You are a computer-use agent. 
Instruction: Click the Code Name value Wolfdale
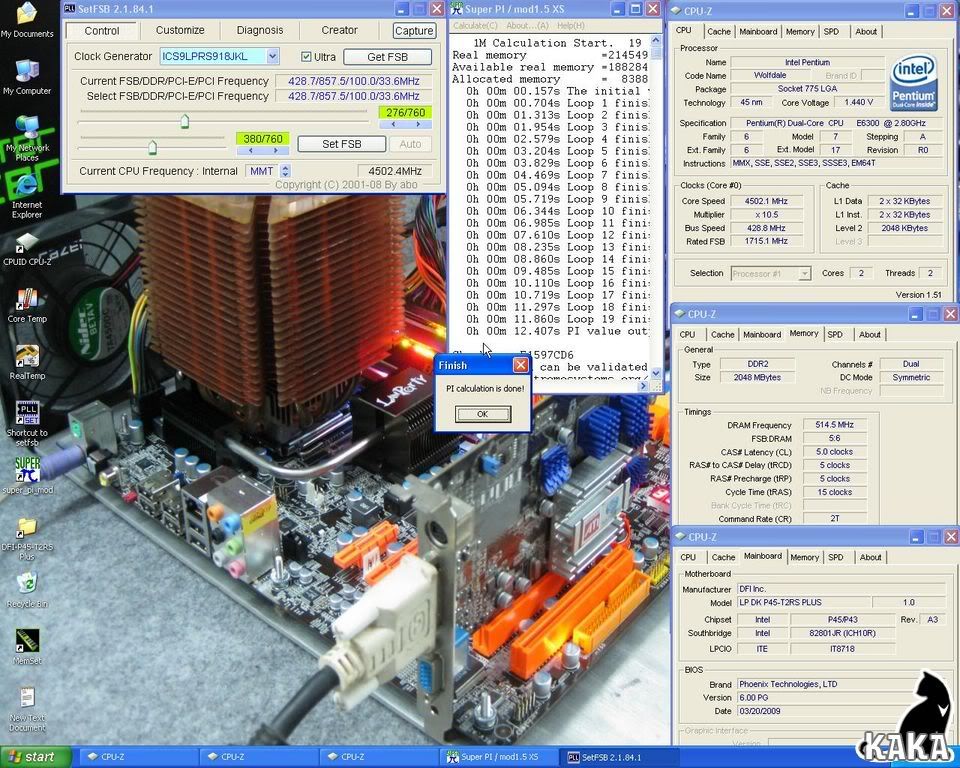[x=770, y=75]
